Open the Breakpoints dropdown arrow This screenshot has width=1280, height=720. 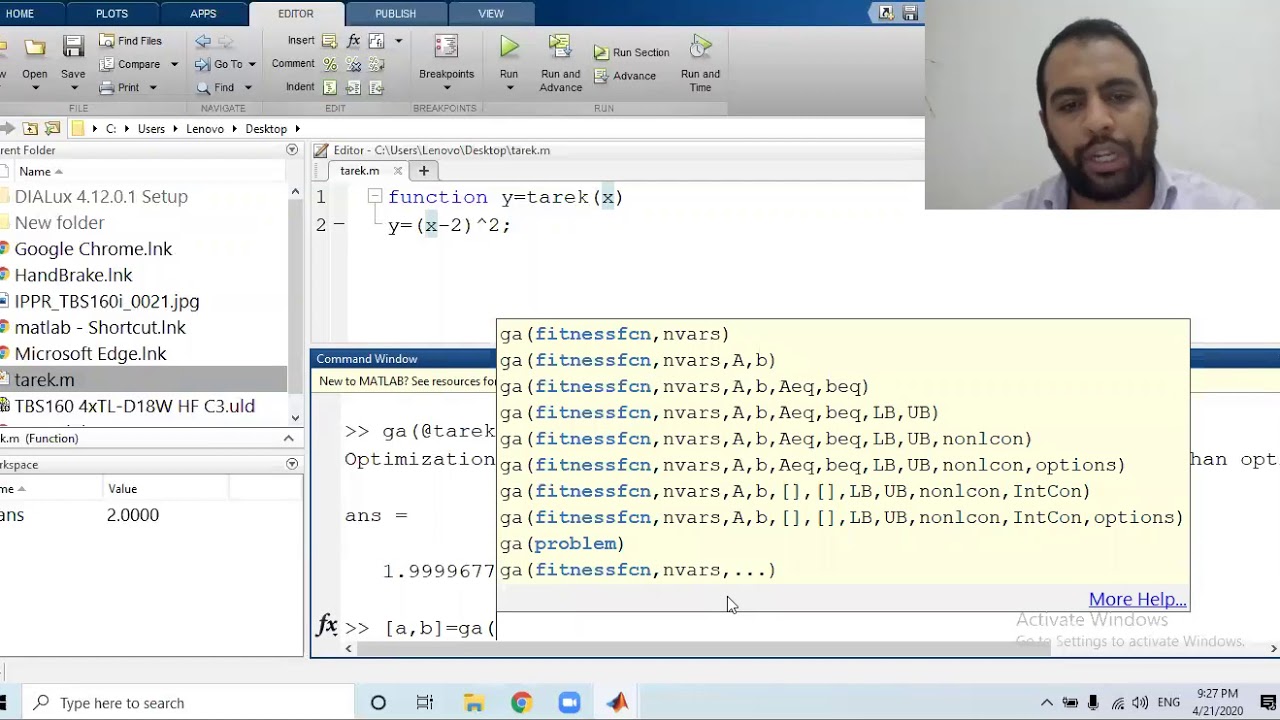[x=446, y=89]
